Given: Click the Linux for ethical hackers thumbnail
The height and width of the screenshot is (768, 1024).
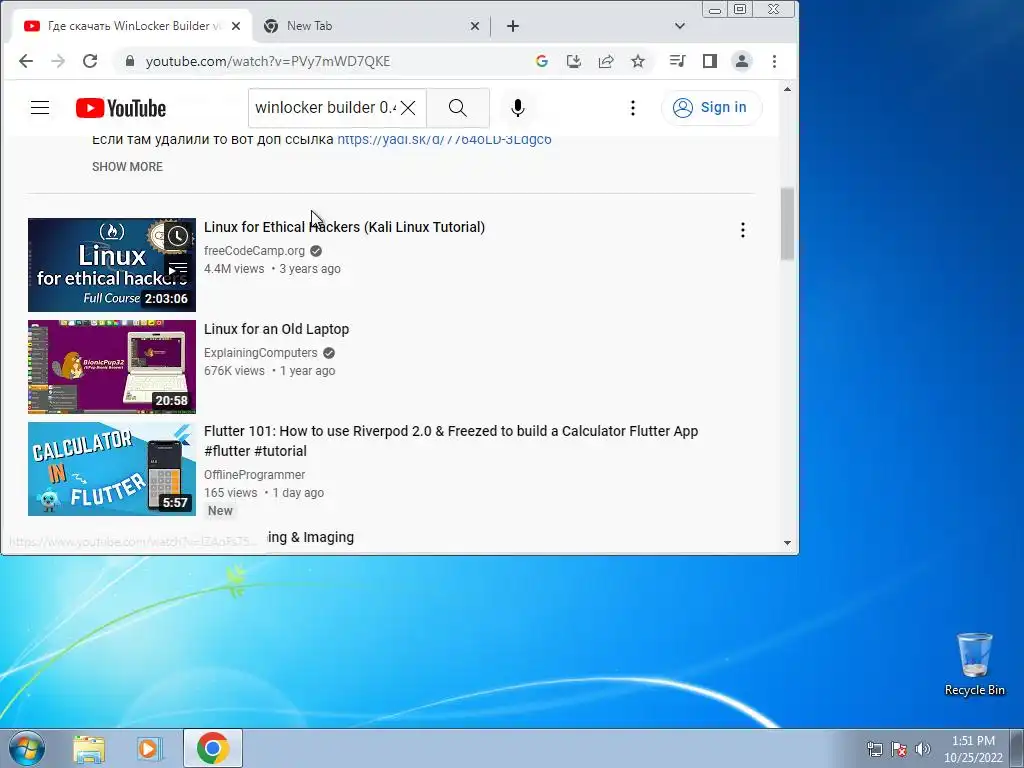Looking at the screenshot, I should 112,265.
